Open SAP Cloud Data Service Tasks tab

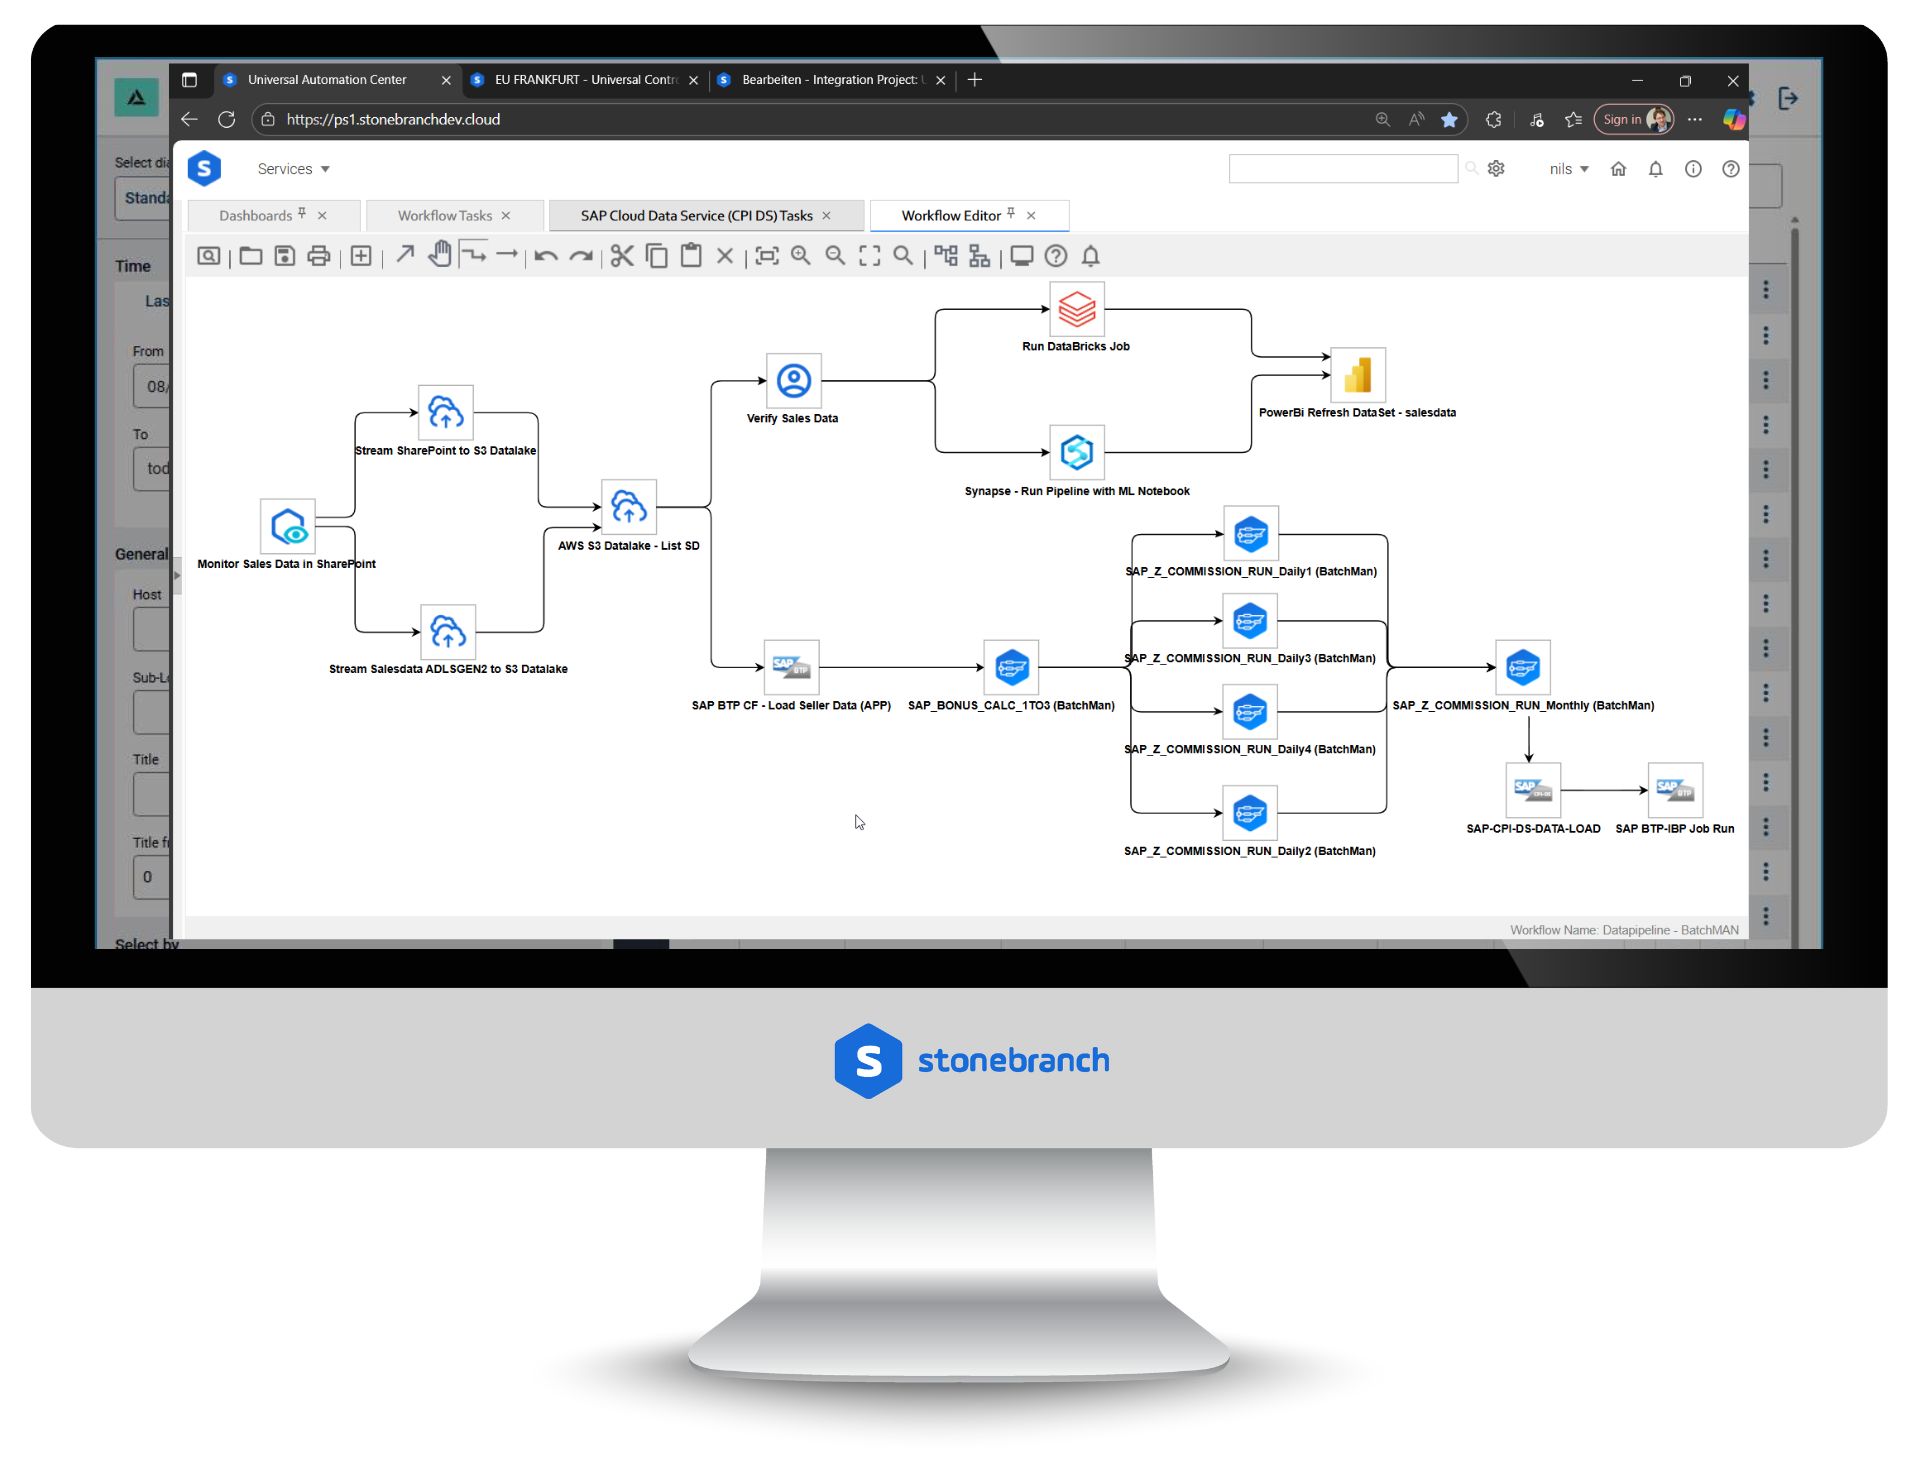(696, 216)
